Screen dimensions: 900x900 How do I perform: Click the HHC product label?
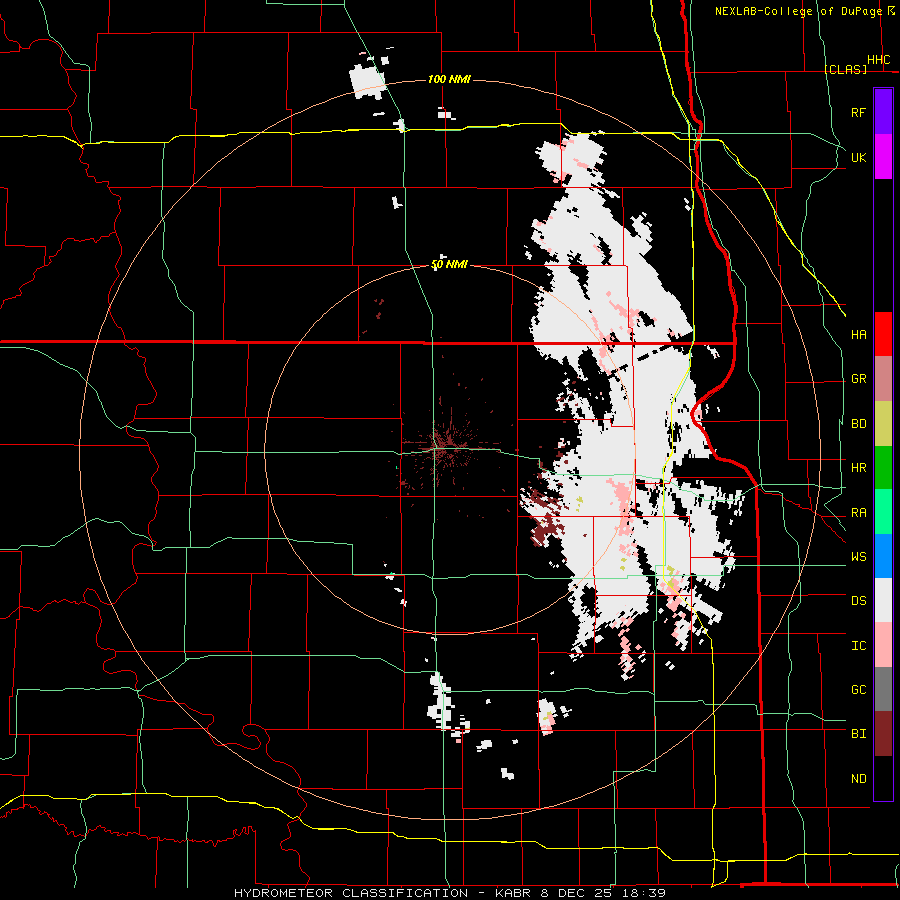click(x=879, y=60)
